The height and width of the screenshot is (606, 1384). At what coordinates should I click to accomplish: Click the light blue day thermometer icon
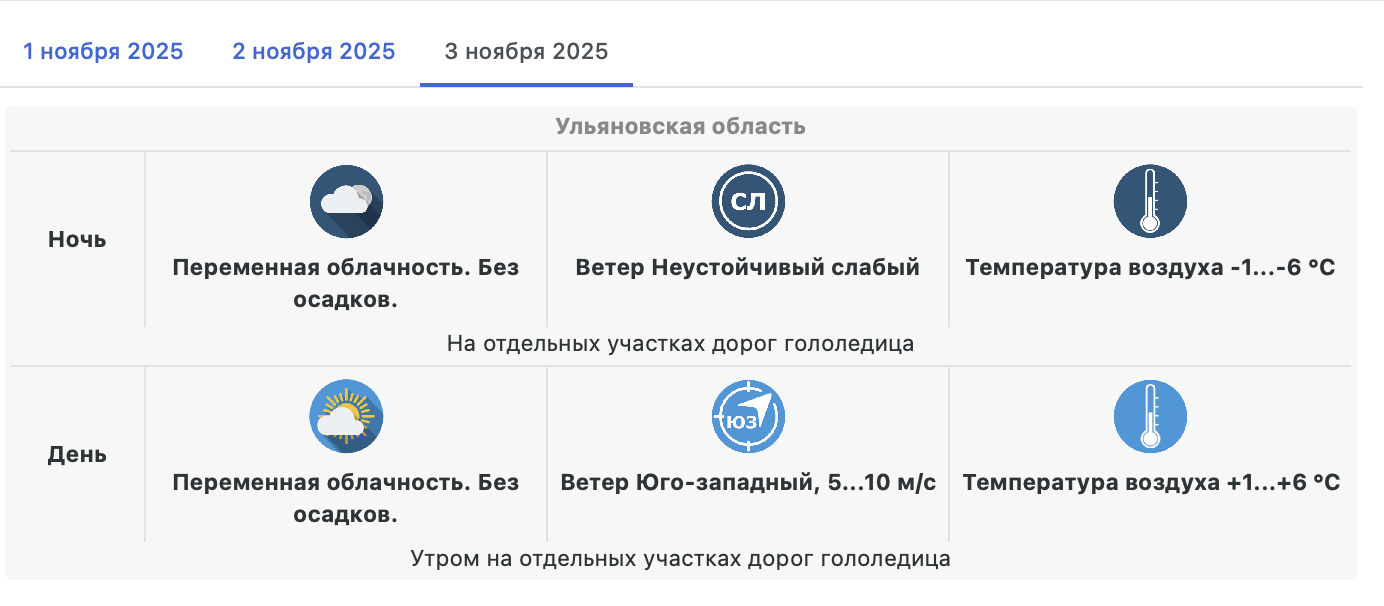[x=1150, y=417]
